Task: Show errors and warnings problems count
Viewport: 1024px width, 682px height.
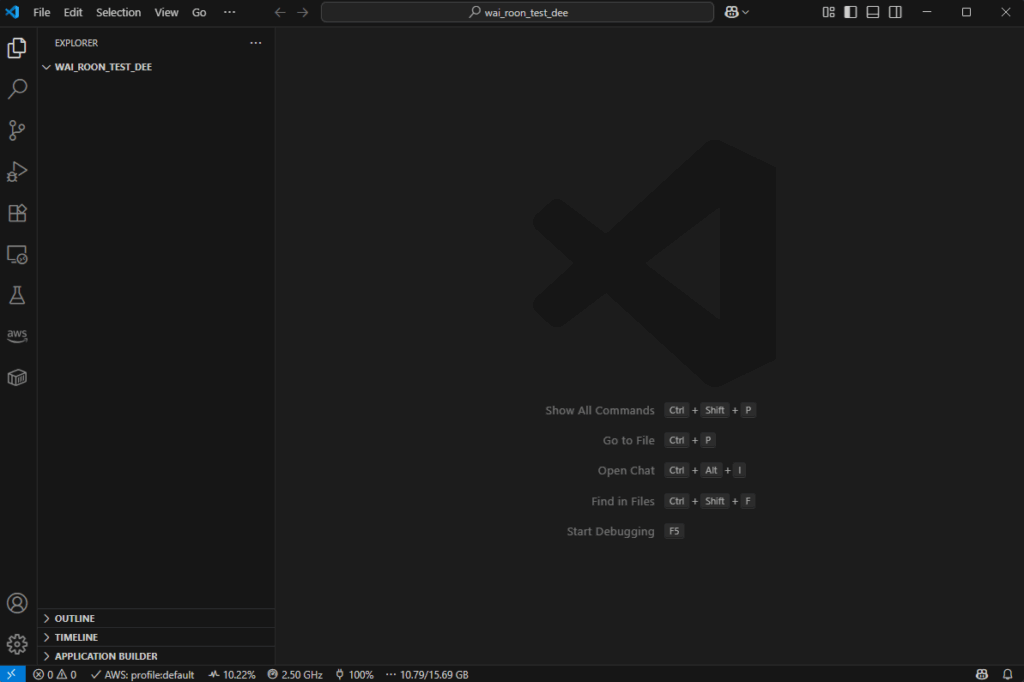Action: click(55, 675)
